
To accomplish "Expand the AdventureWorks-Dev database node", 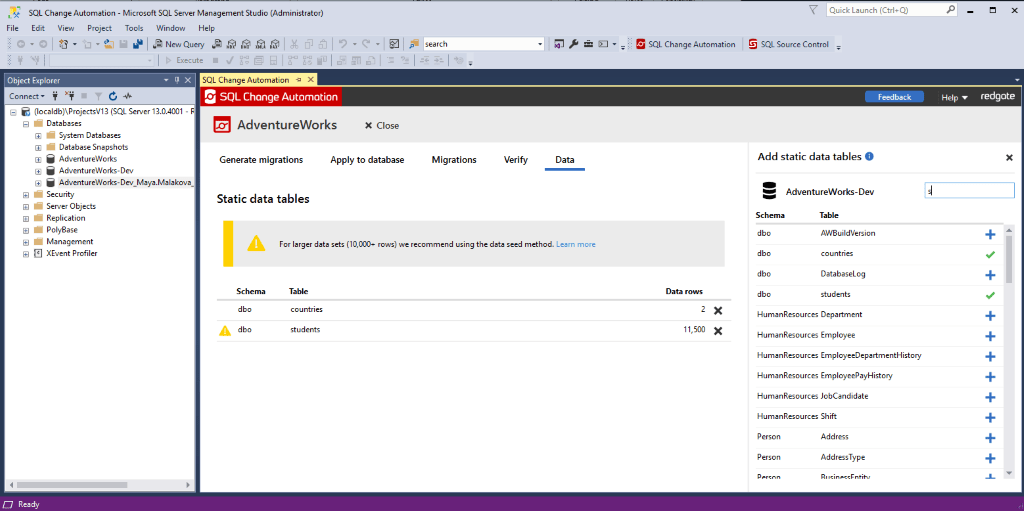I will pos(38,171).
